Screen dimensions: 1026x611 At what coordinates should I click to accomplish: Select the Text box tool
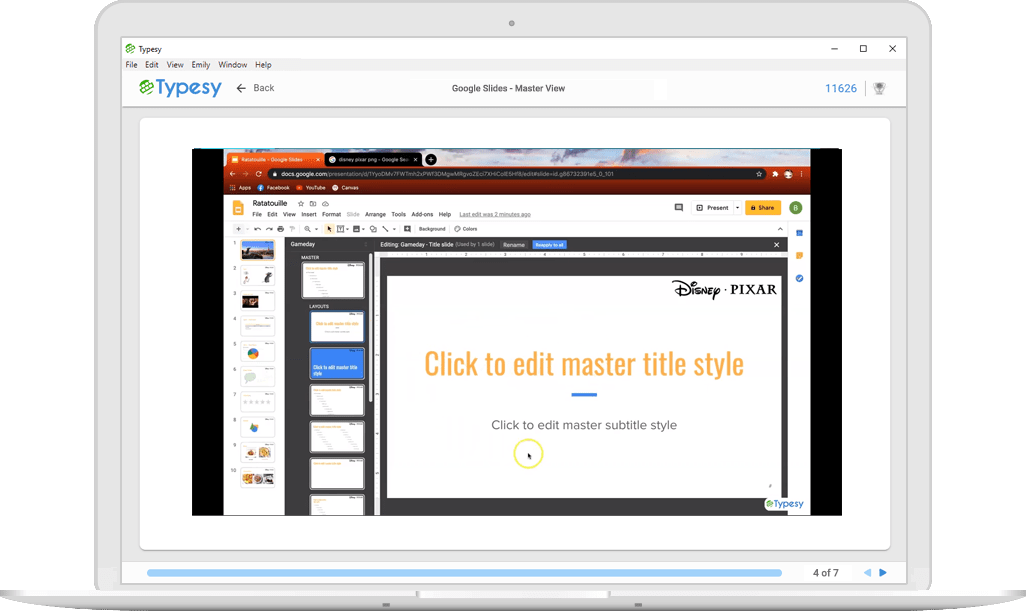[340, 229]
